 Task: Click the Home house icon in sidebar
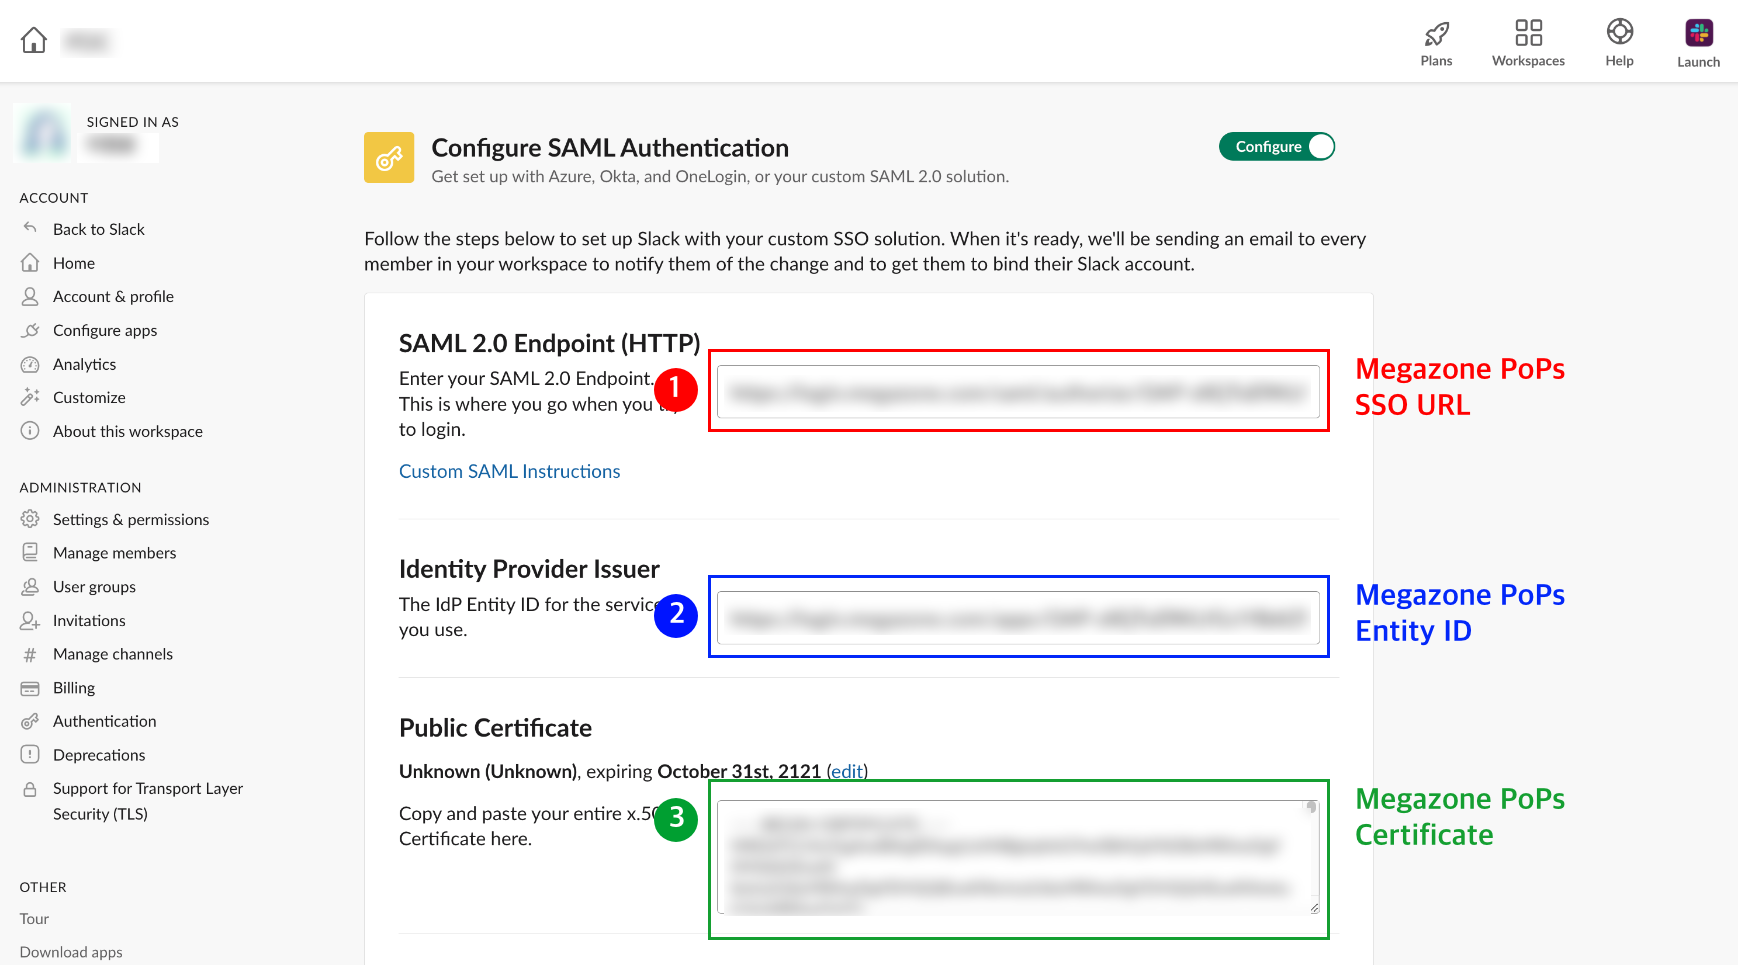click(30, 262)
